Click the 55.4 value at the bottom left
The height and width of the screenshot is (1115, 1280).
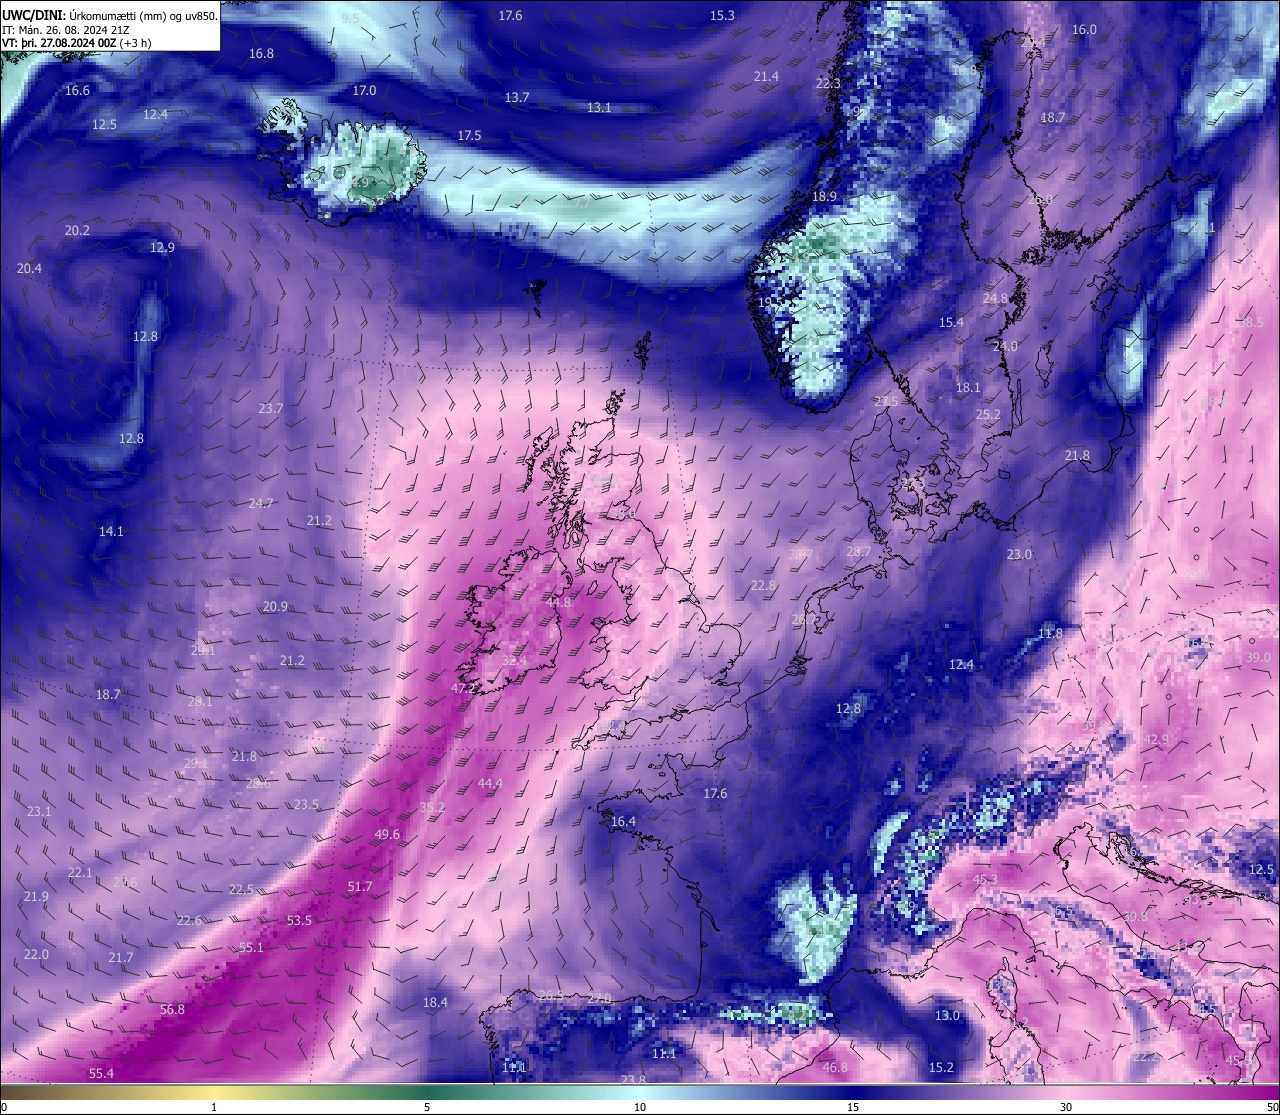[101, 1073]
